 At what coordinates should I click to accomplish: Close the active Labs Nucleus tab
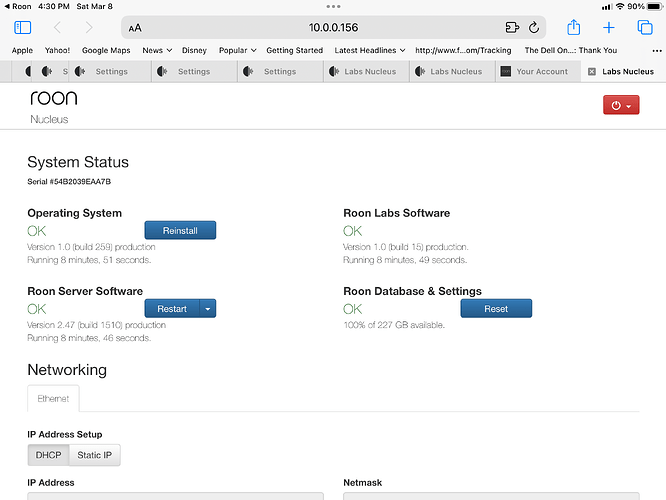pos(592,71)
